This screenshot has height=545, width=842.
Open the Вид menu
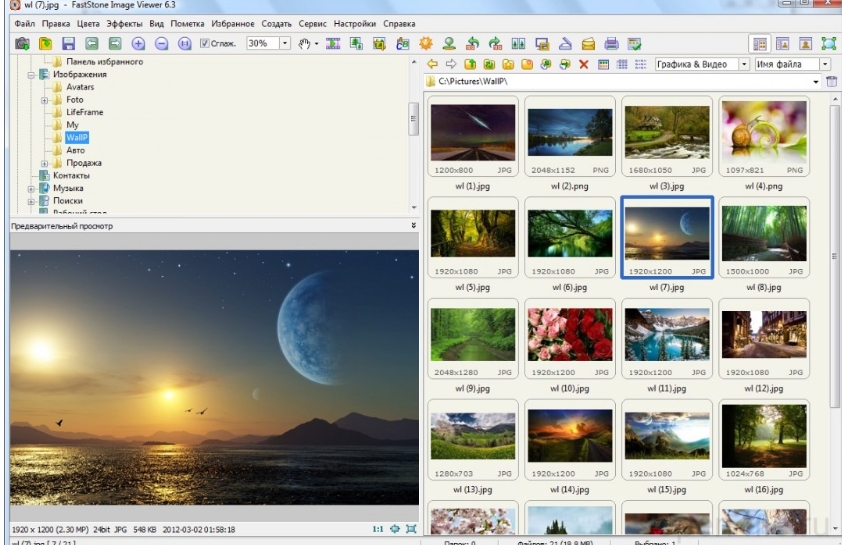[156, 24]
